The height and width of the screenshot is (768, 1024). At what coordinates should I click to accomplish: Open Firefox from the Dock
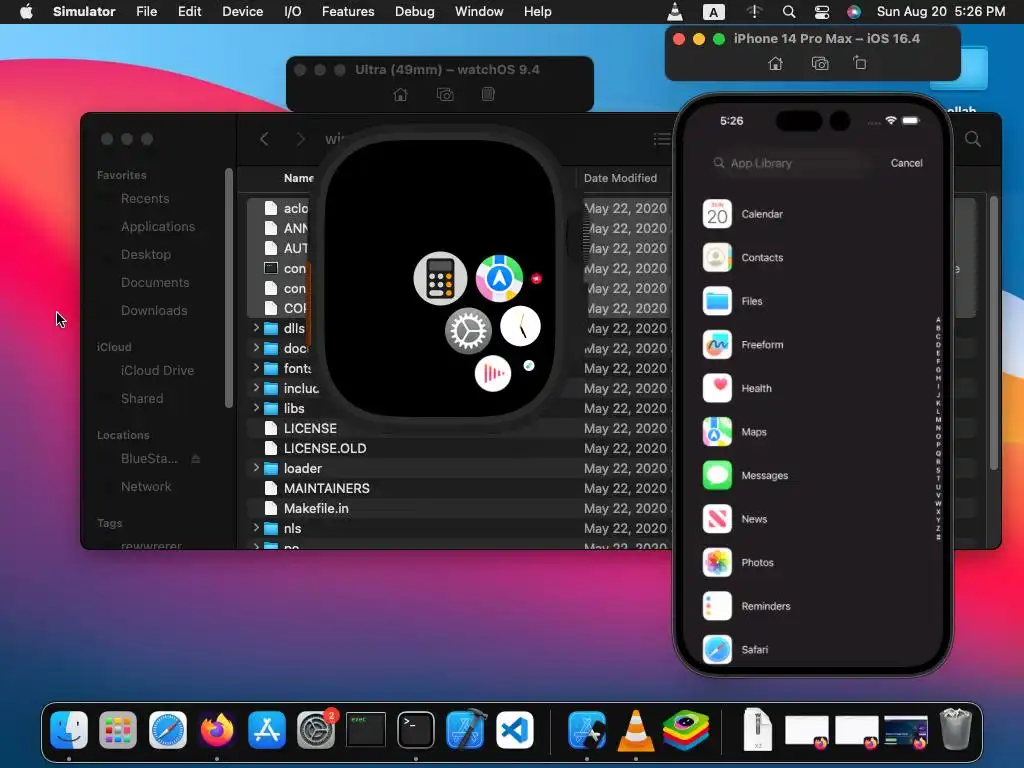tap(217, 729)
